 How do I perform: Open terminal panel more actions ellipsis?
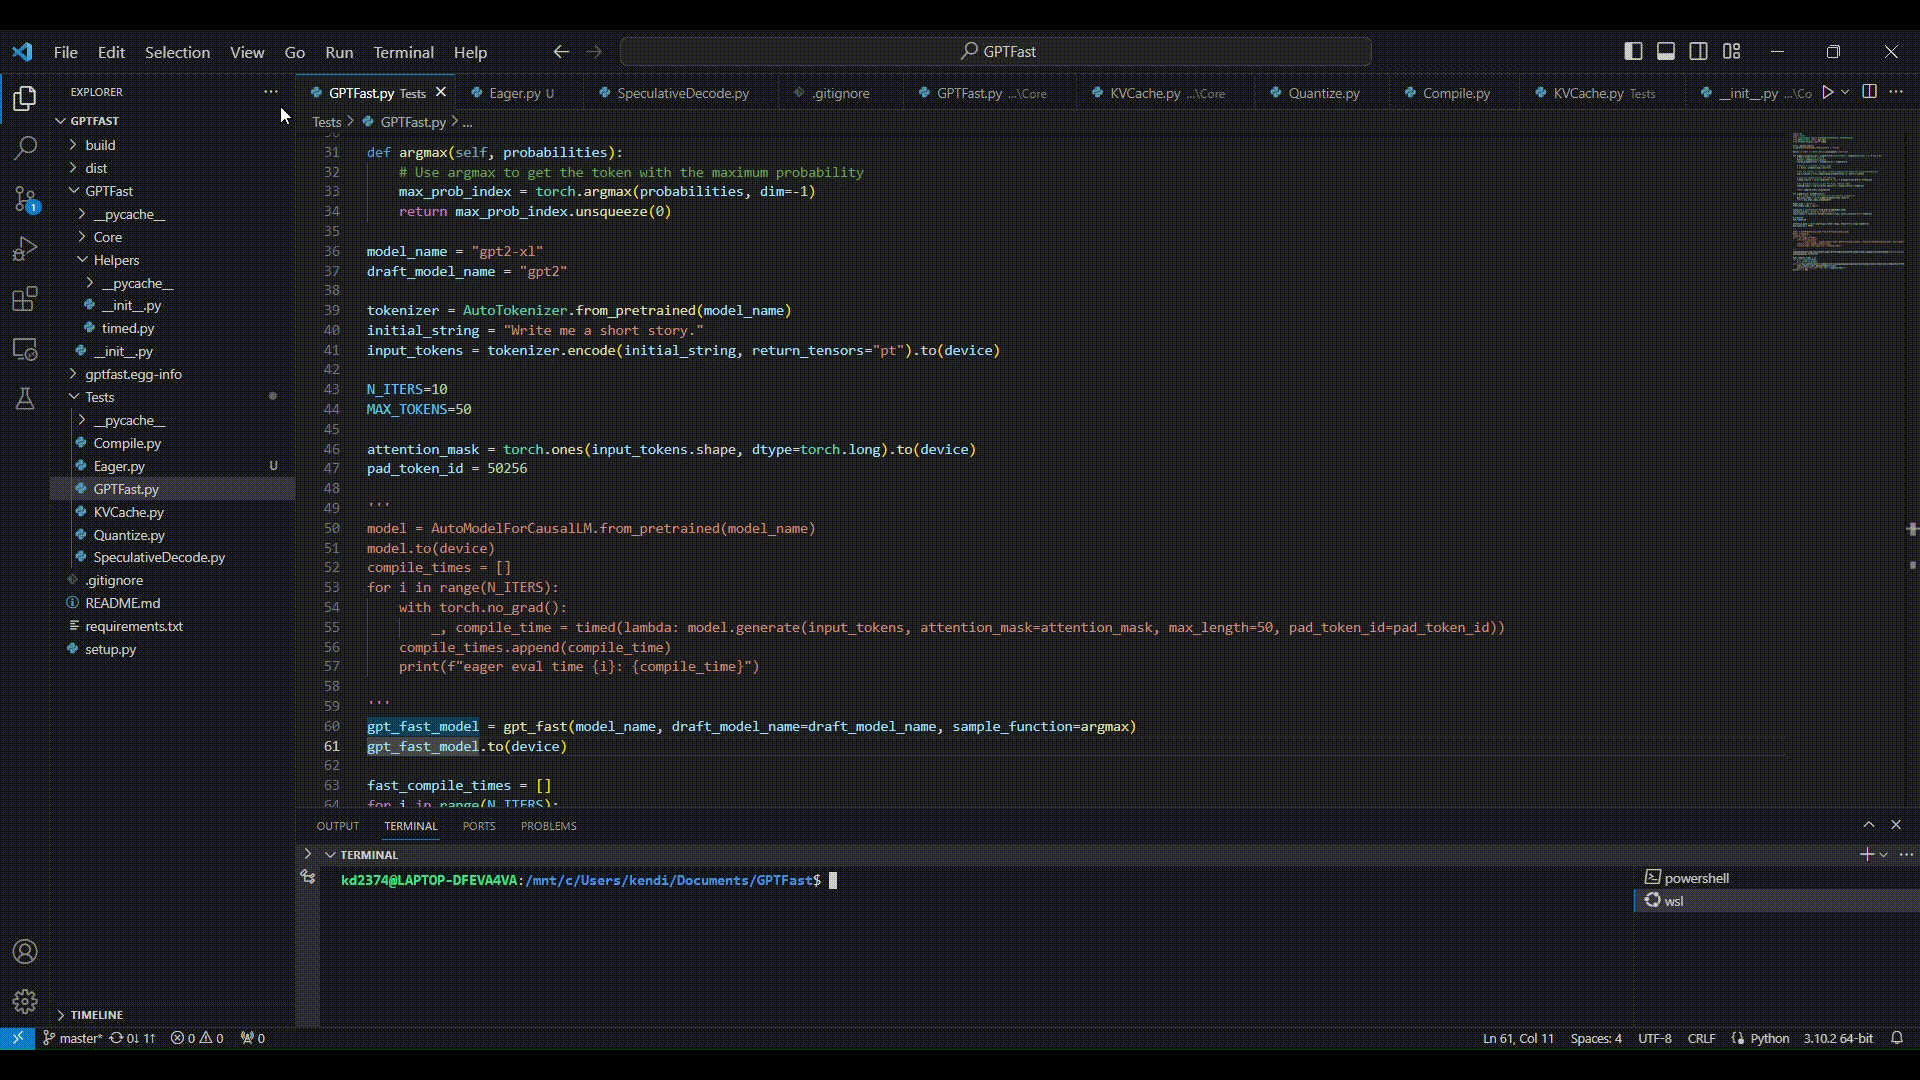click(x=1907, y=854)
